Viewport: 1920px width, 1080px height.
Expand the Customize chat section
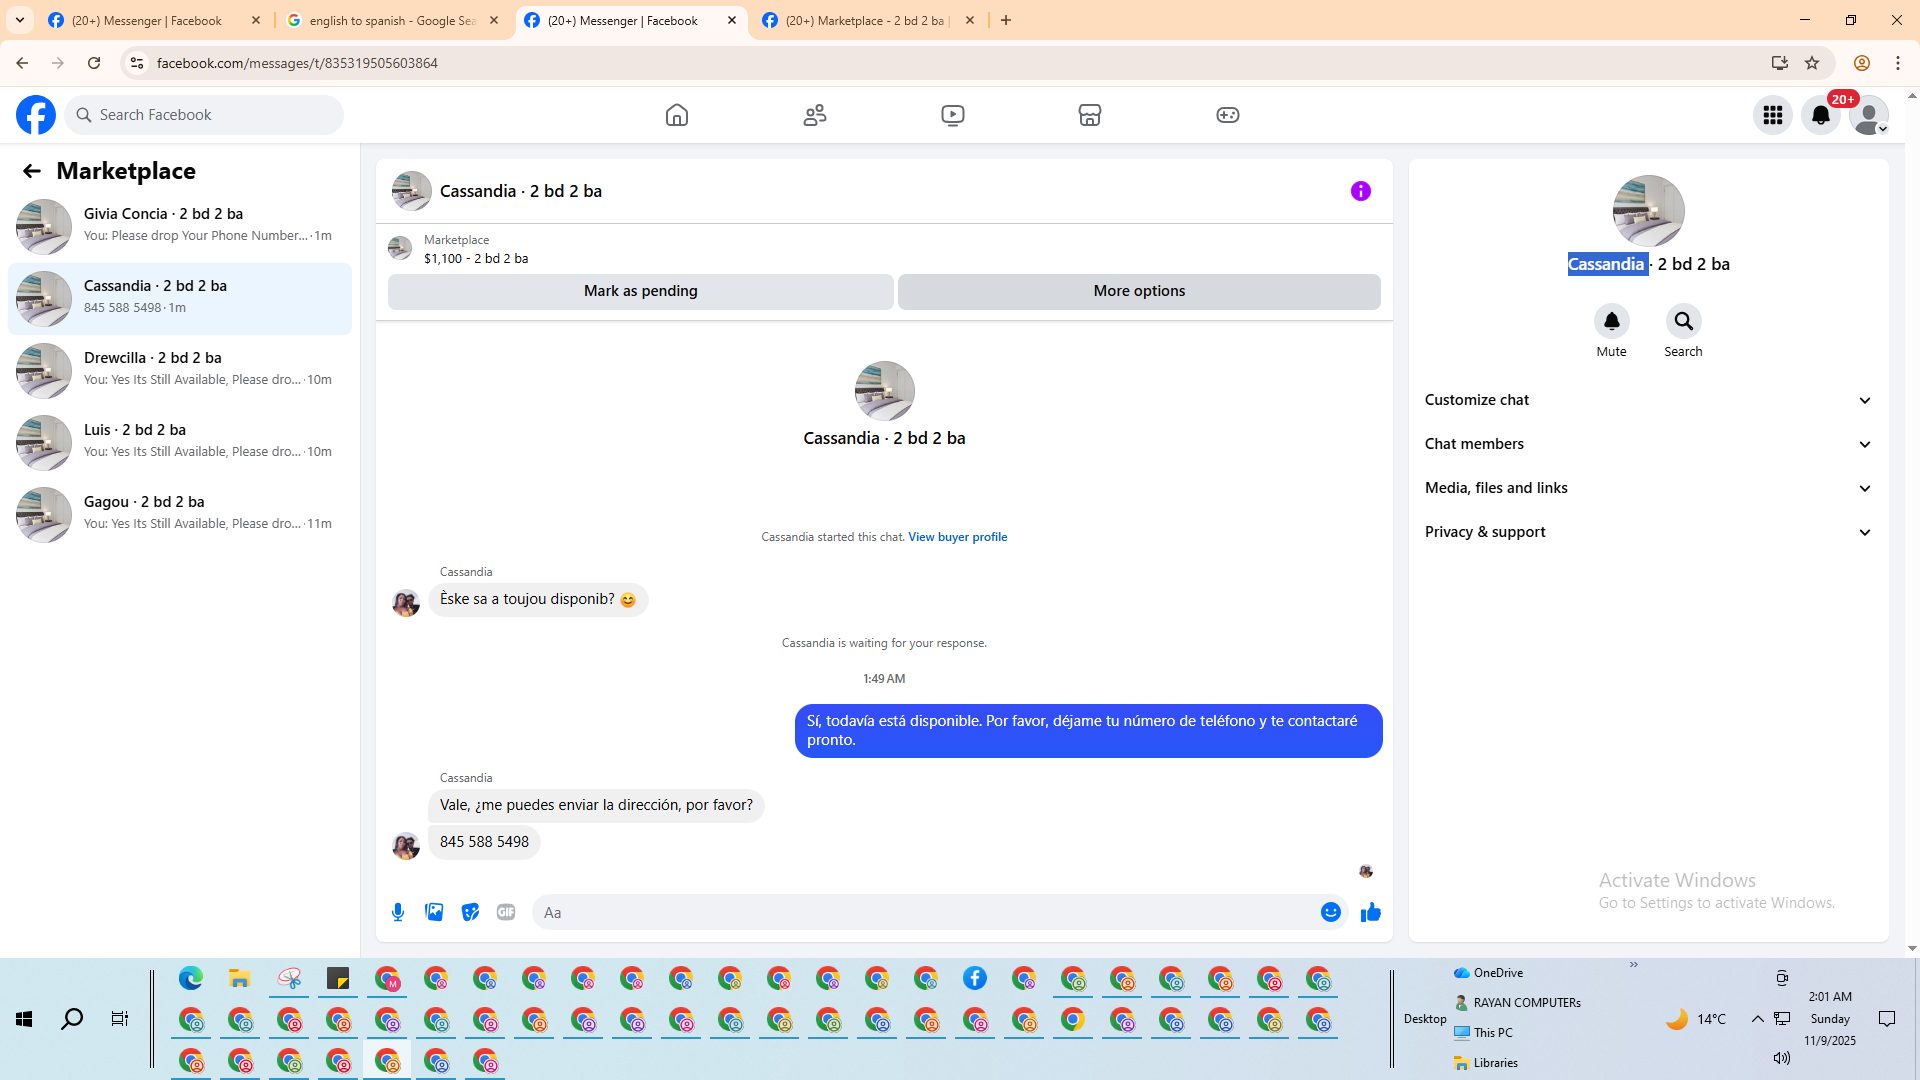point(1647,400)
